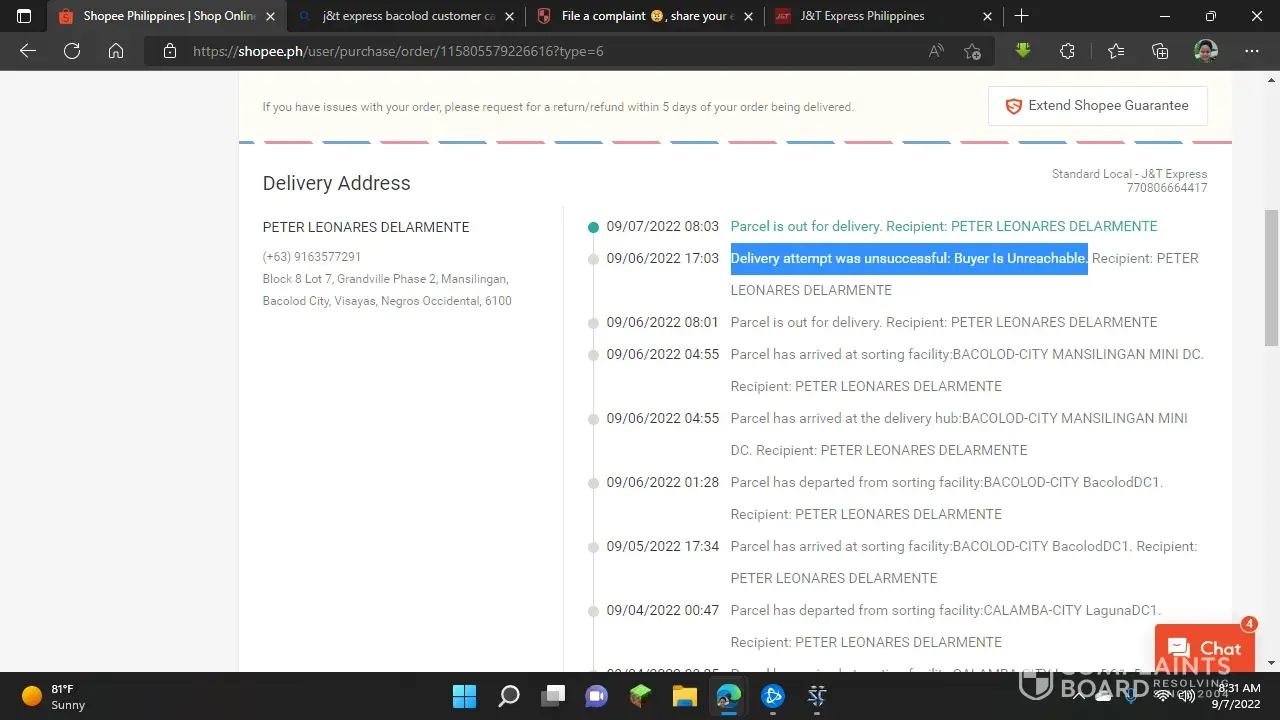Open the Collections panel
This screenshot has height=720, width=1280.
pos(1160,51)
